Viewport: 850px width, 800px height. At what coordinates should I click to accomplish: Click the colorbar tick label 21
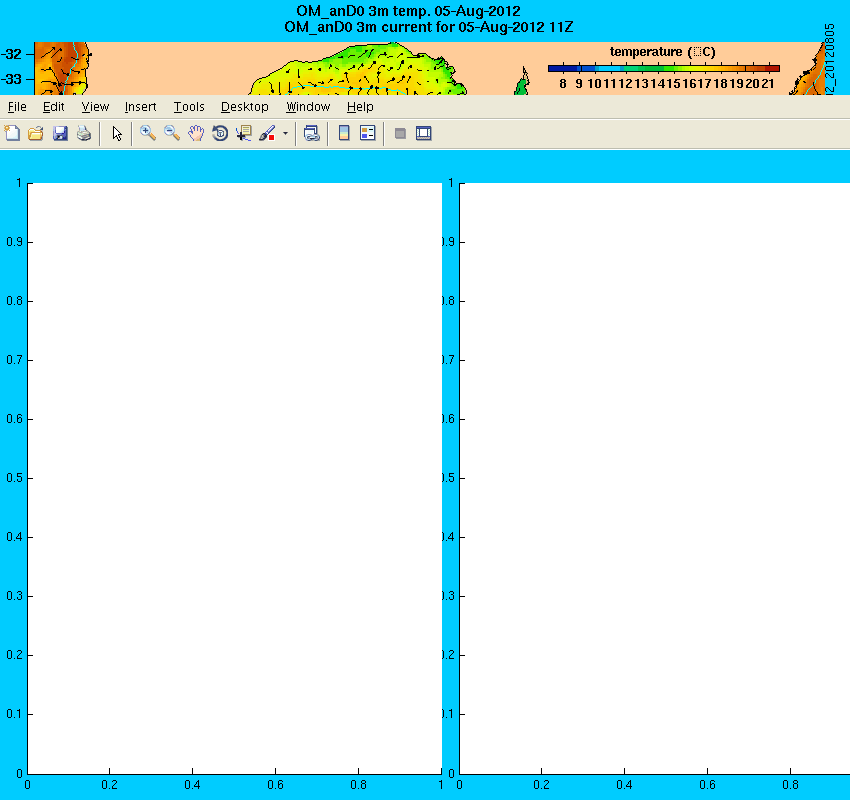[x=767, y=84]
